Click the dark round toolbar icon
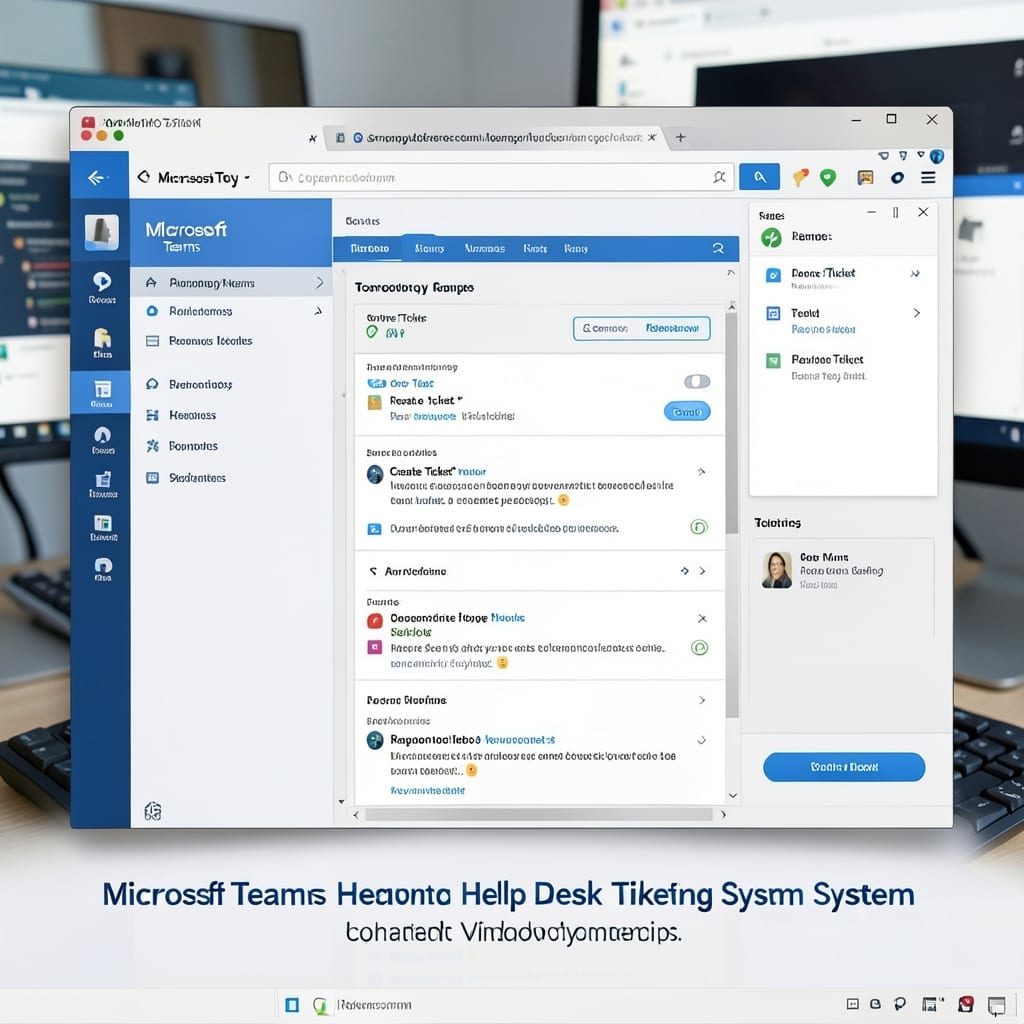This screenshot has width=1024, height=1024. coord(897,178)
